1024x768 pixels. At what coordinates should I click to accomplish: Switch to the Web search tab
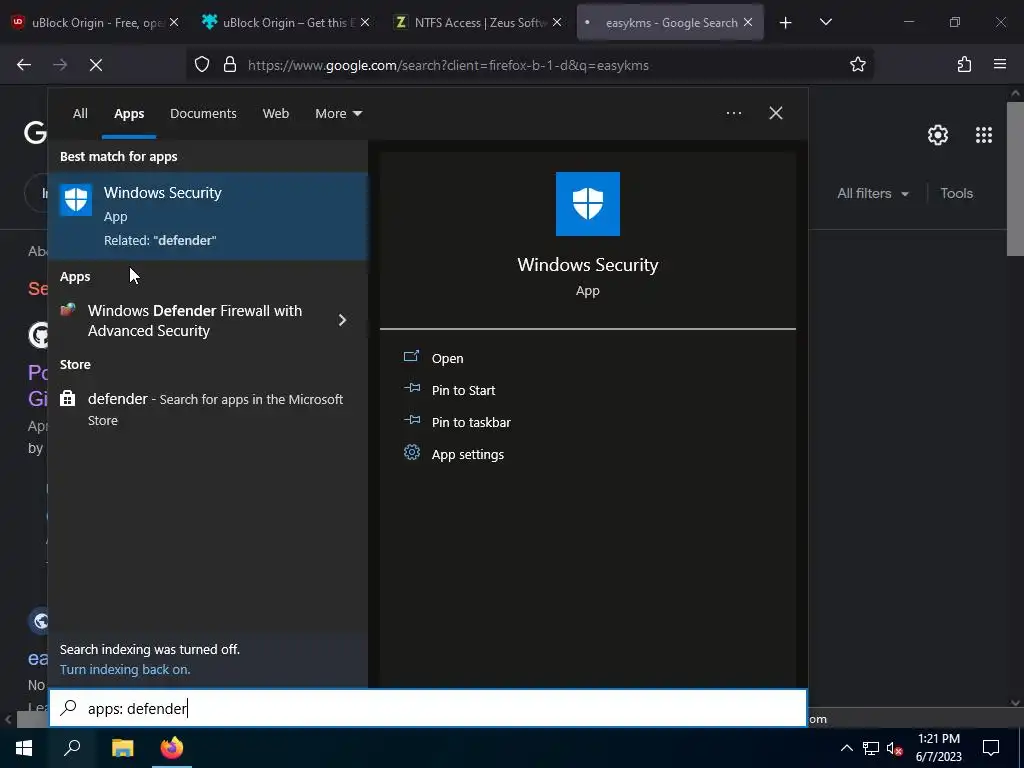pos(276,114)
